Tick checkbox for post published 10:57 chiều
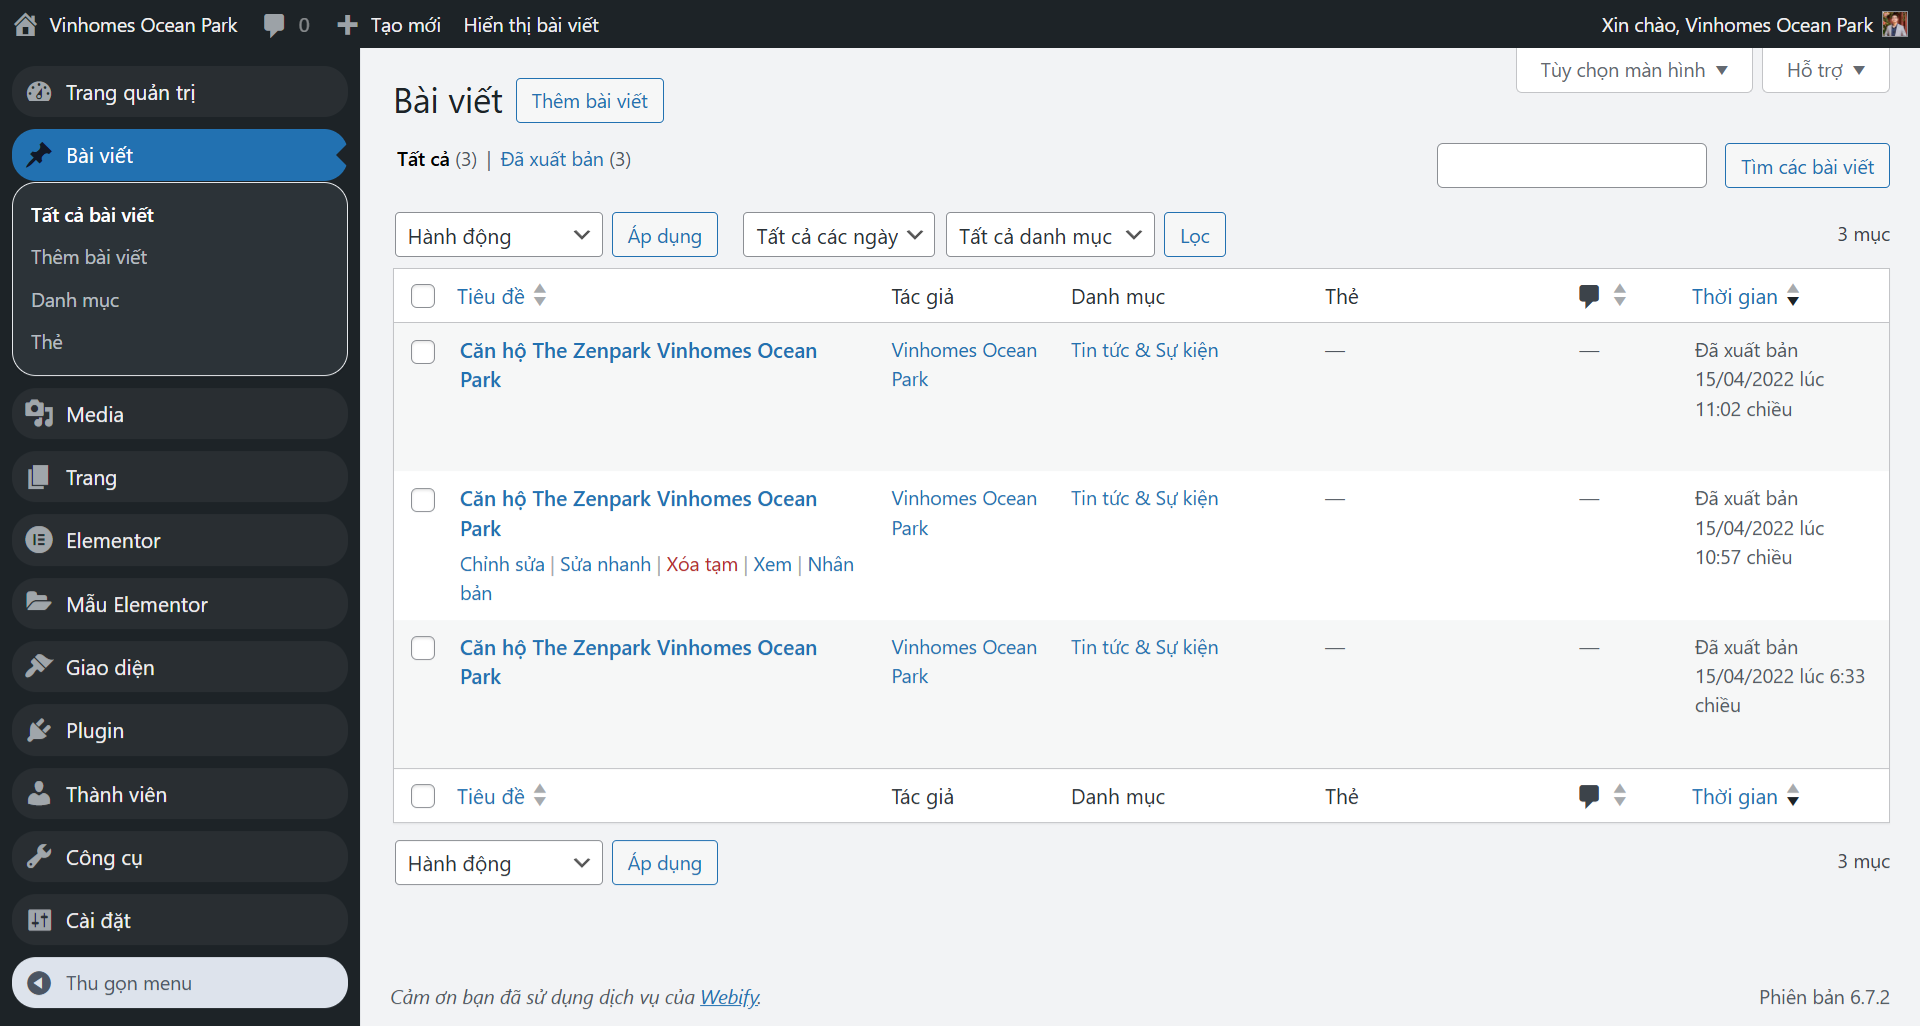 pos(423,500)
